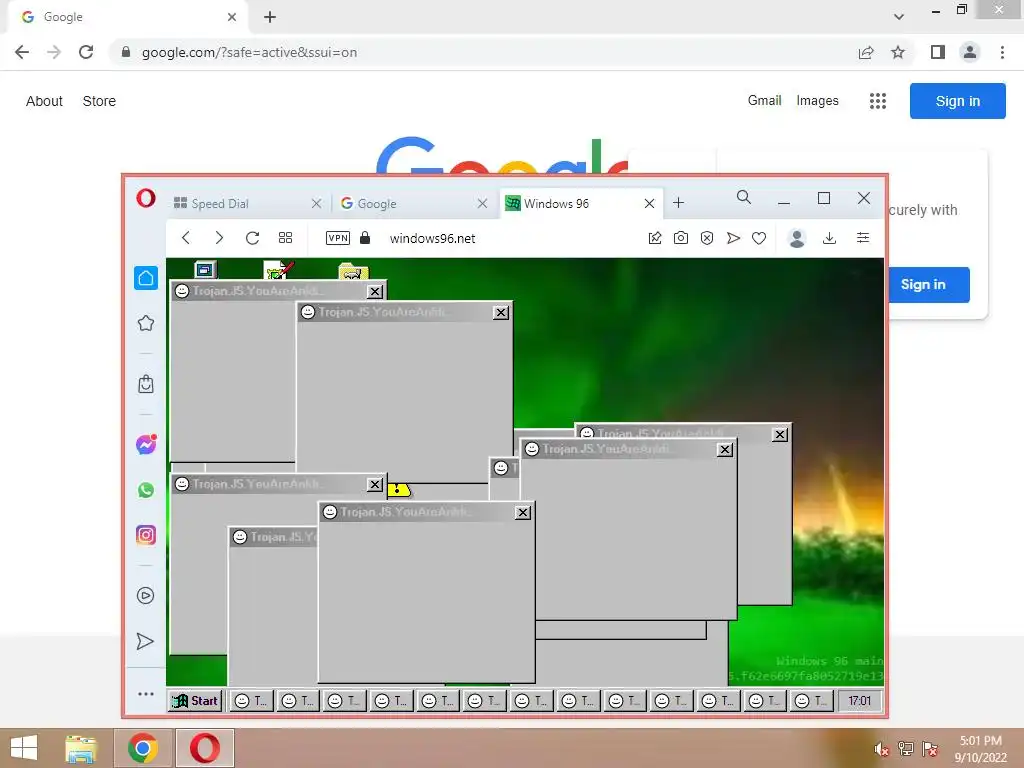
Task: Bookmark page with Chrome star icon
Action: 898,52
